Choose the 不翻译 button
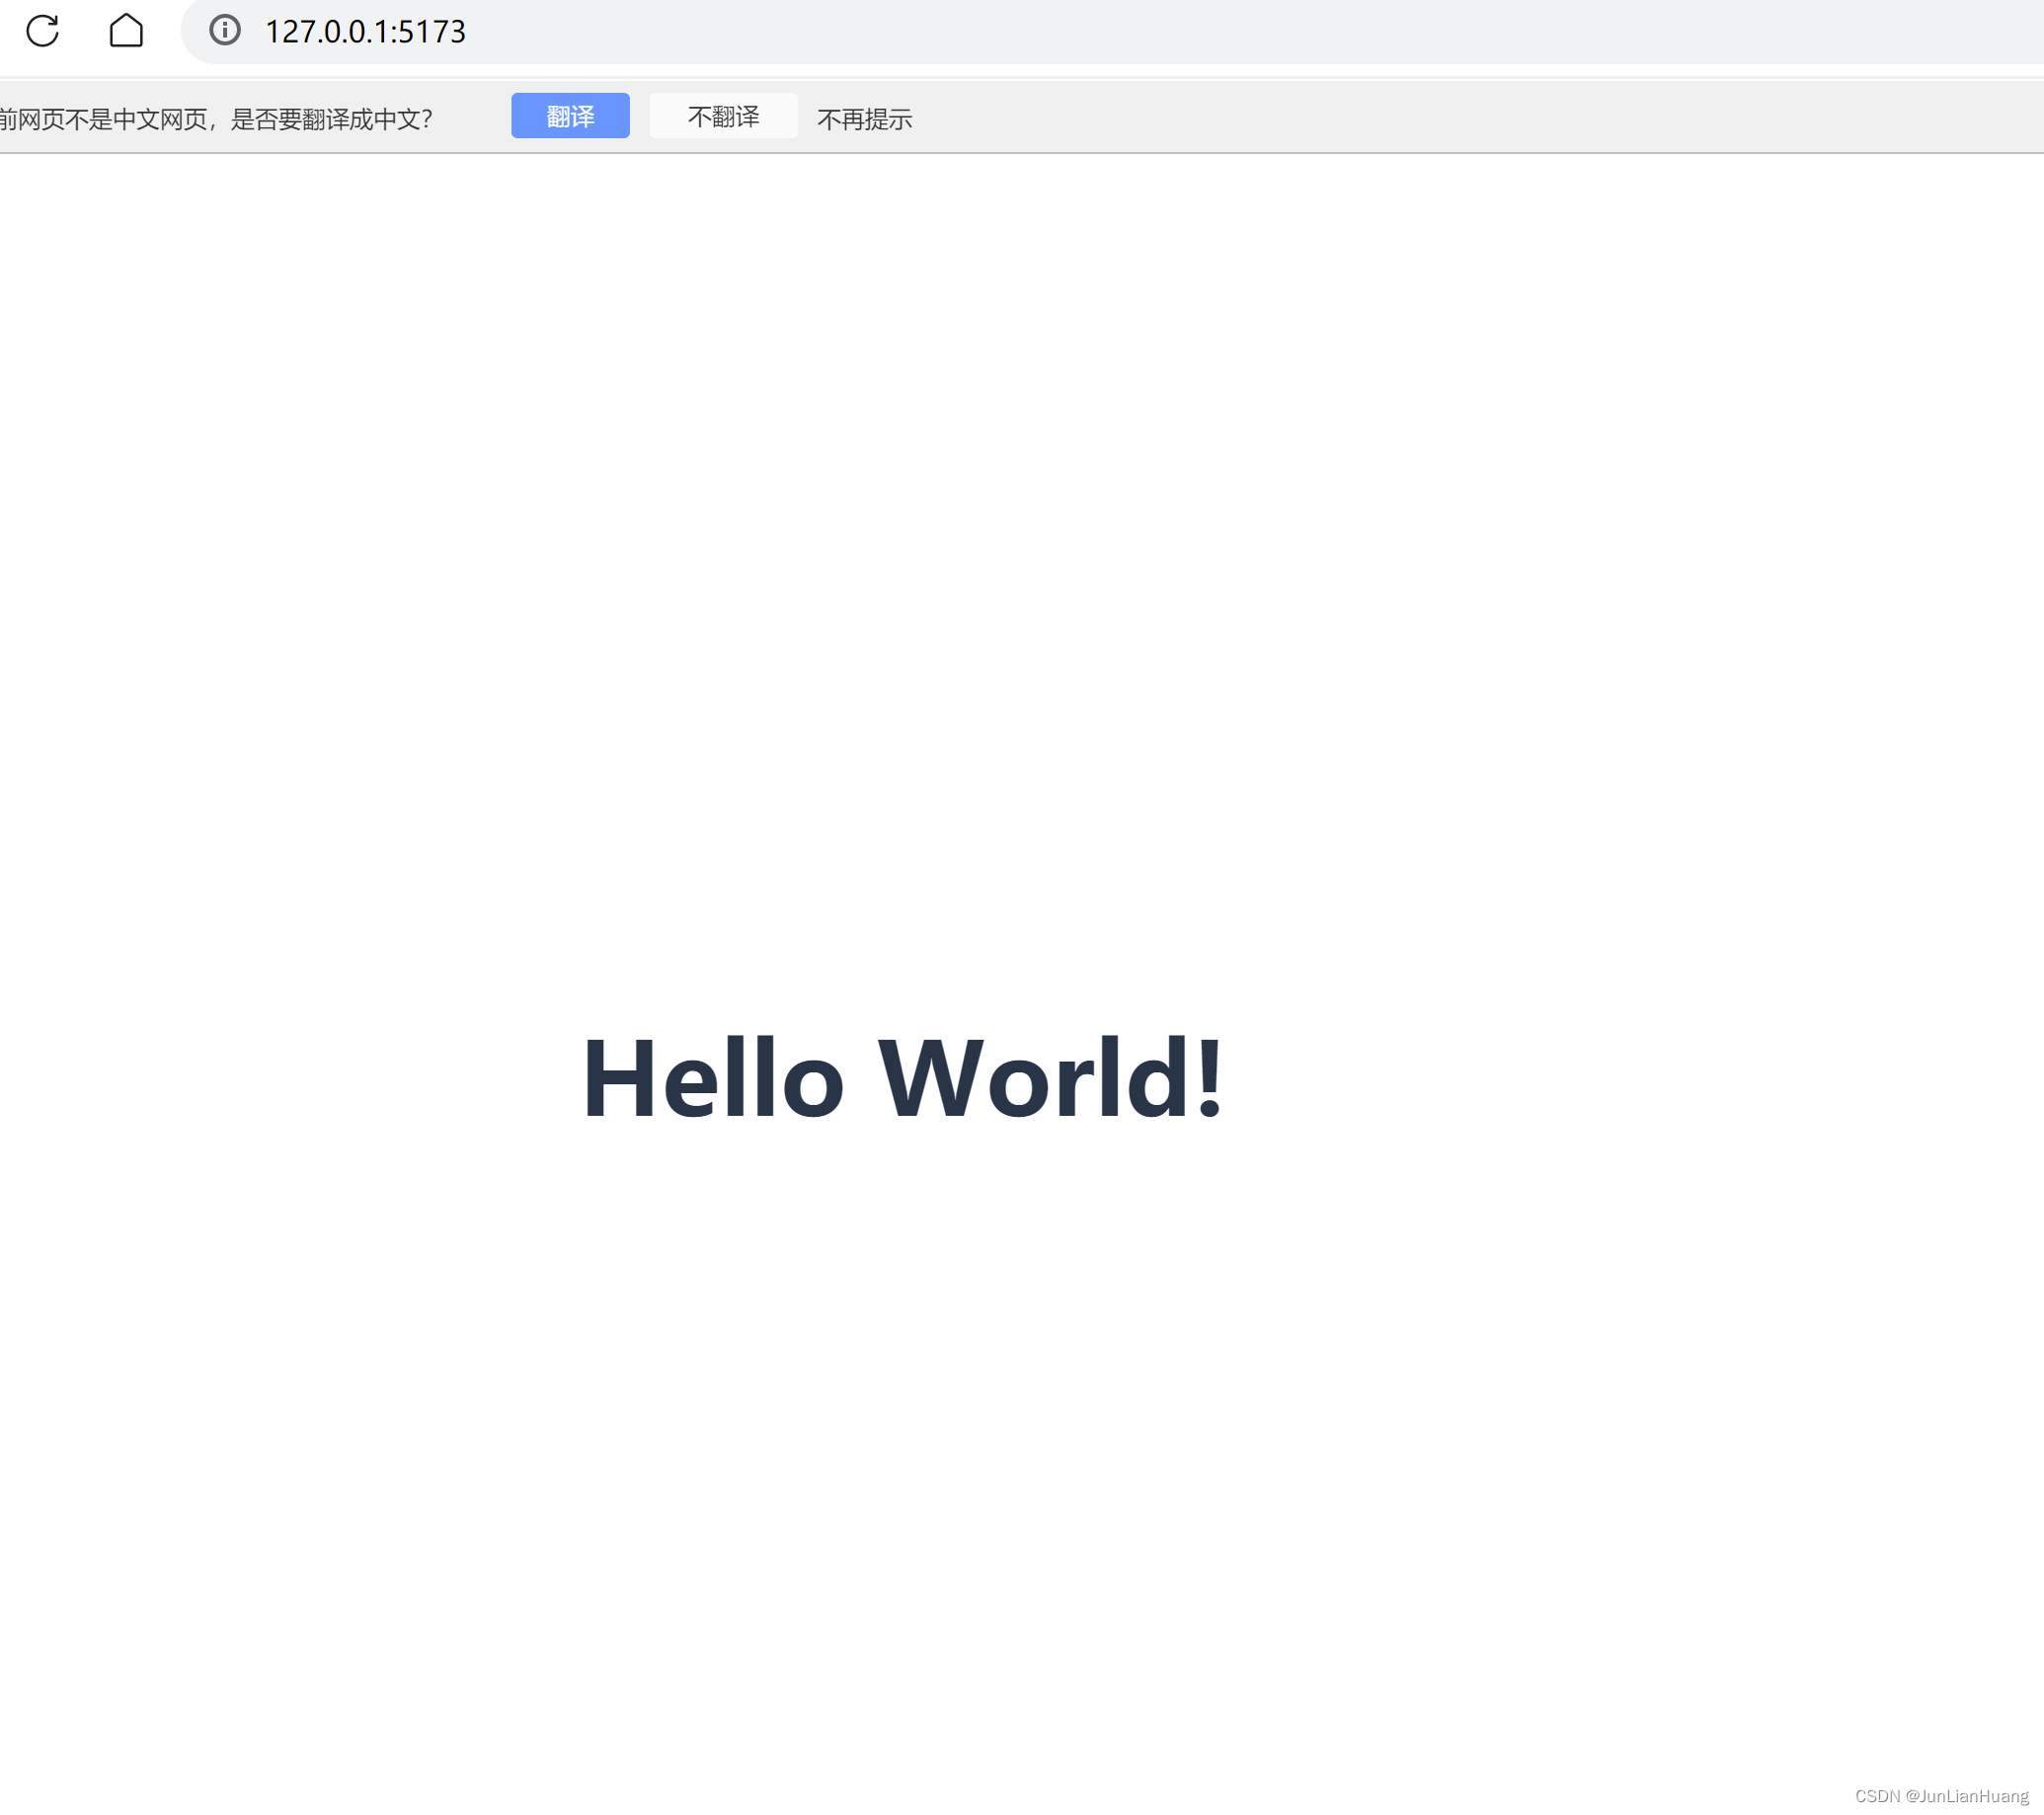The image size is (2044, 1815). (x=723, y=117)
